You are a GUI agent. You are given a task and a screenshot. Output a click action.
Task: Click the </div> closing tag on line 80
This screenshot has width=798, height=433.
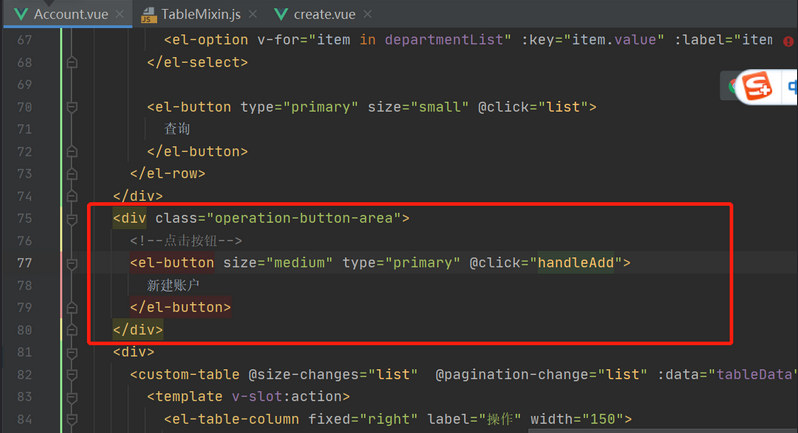(138, 330)
